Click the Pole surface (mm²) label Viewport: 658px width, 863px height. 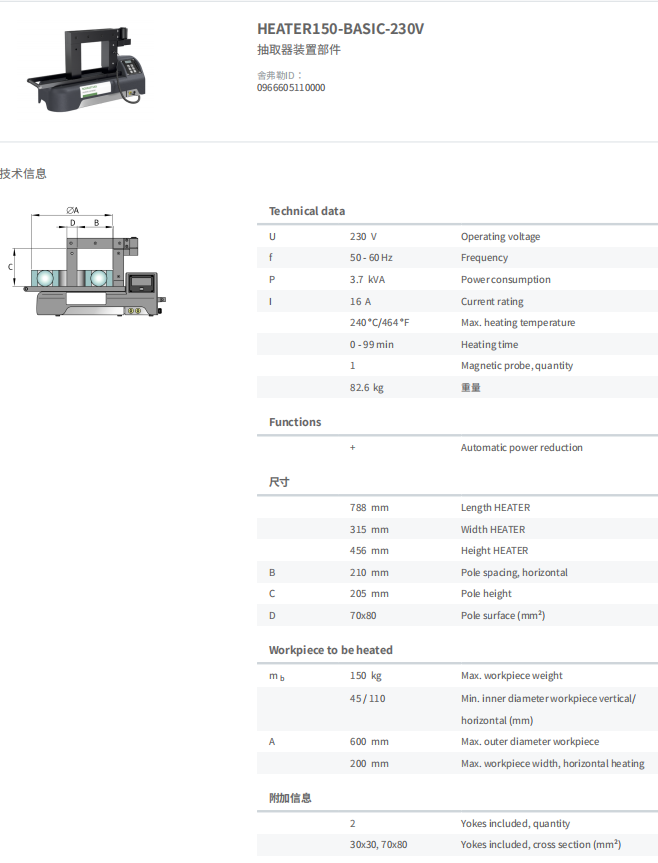click(503, 615)
